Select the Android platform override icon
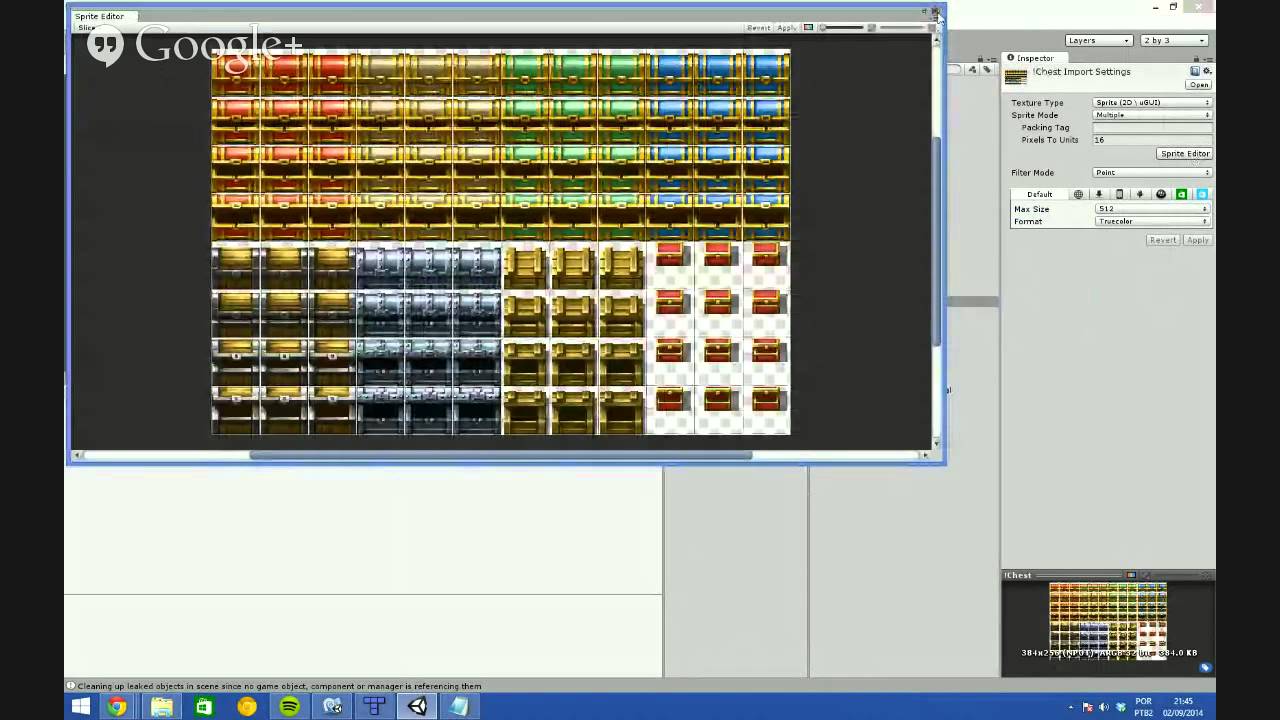 (x=1140, y=194)
